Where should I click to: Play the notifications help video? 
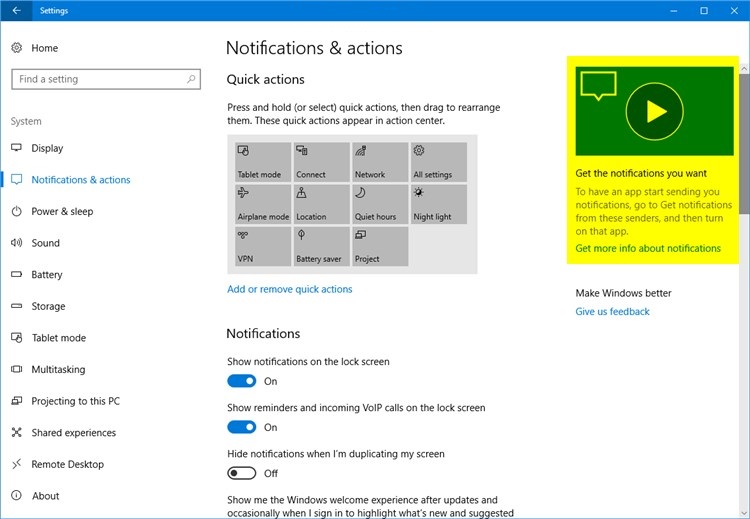[654, 111]
